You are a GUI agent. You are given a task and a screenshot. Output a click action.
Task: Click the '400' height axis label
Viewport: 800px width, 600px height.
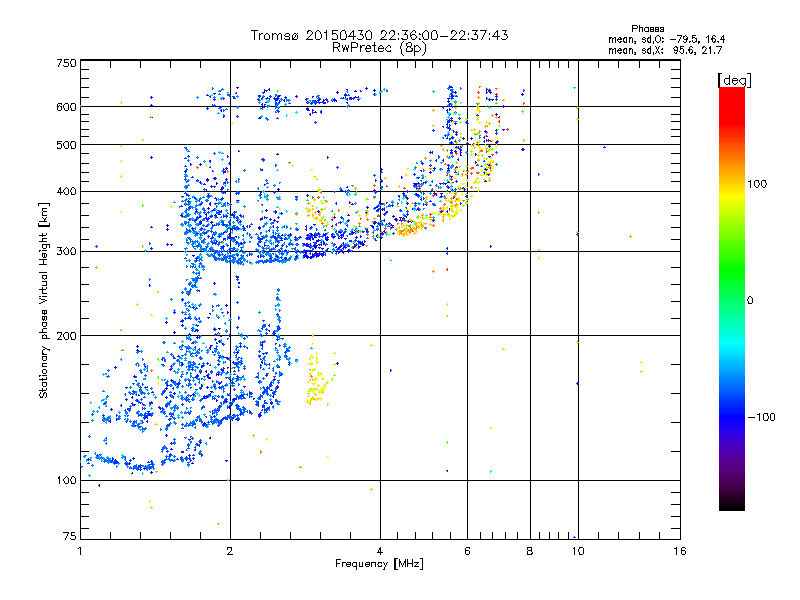point(66,192)
